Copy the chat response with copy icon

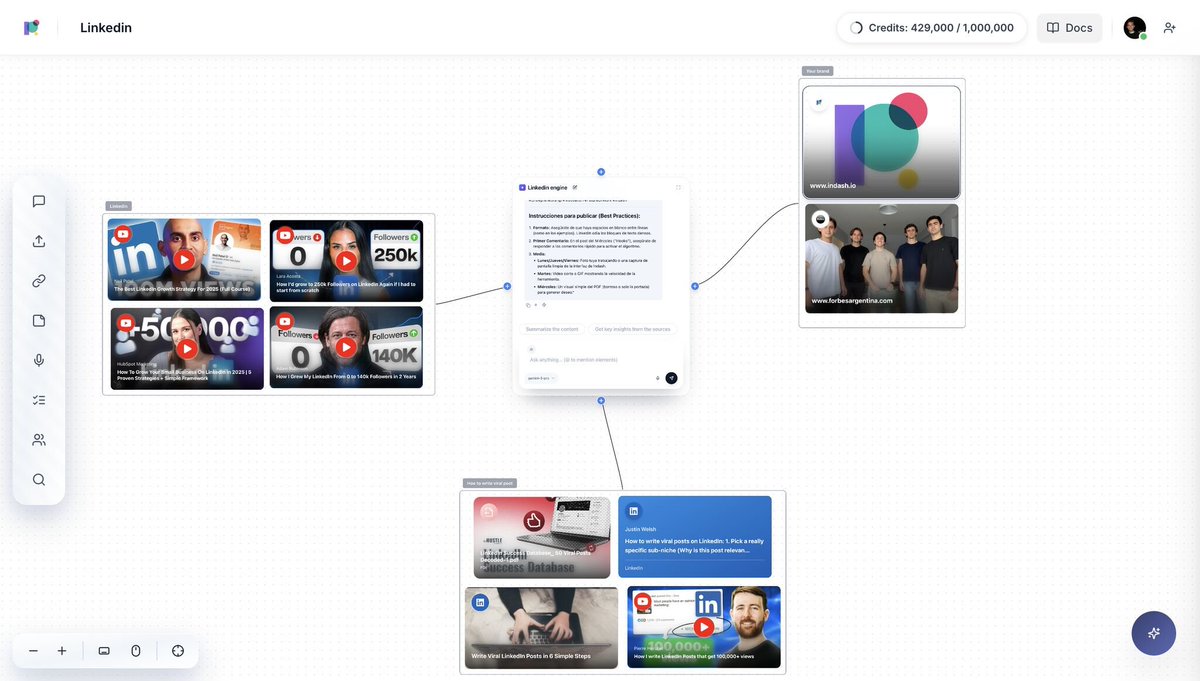(x=528, y=305)
